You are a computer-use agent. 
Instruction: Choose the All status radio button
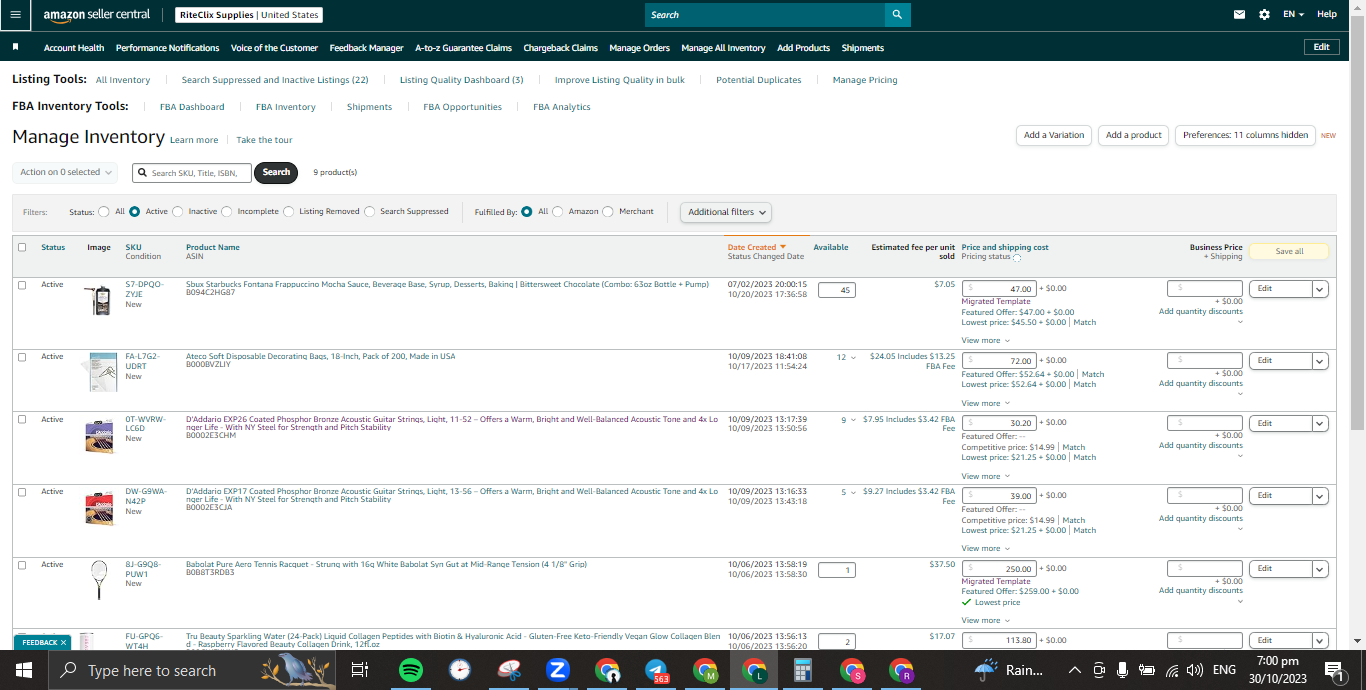(104, 212)
